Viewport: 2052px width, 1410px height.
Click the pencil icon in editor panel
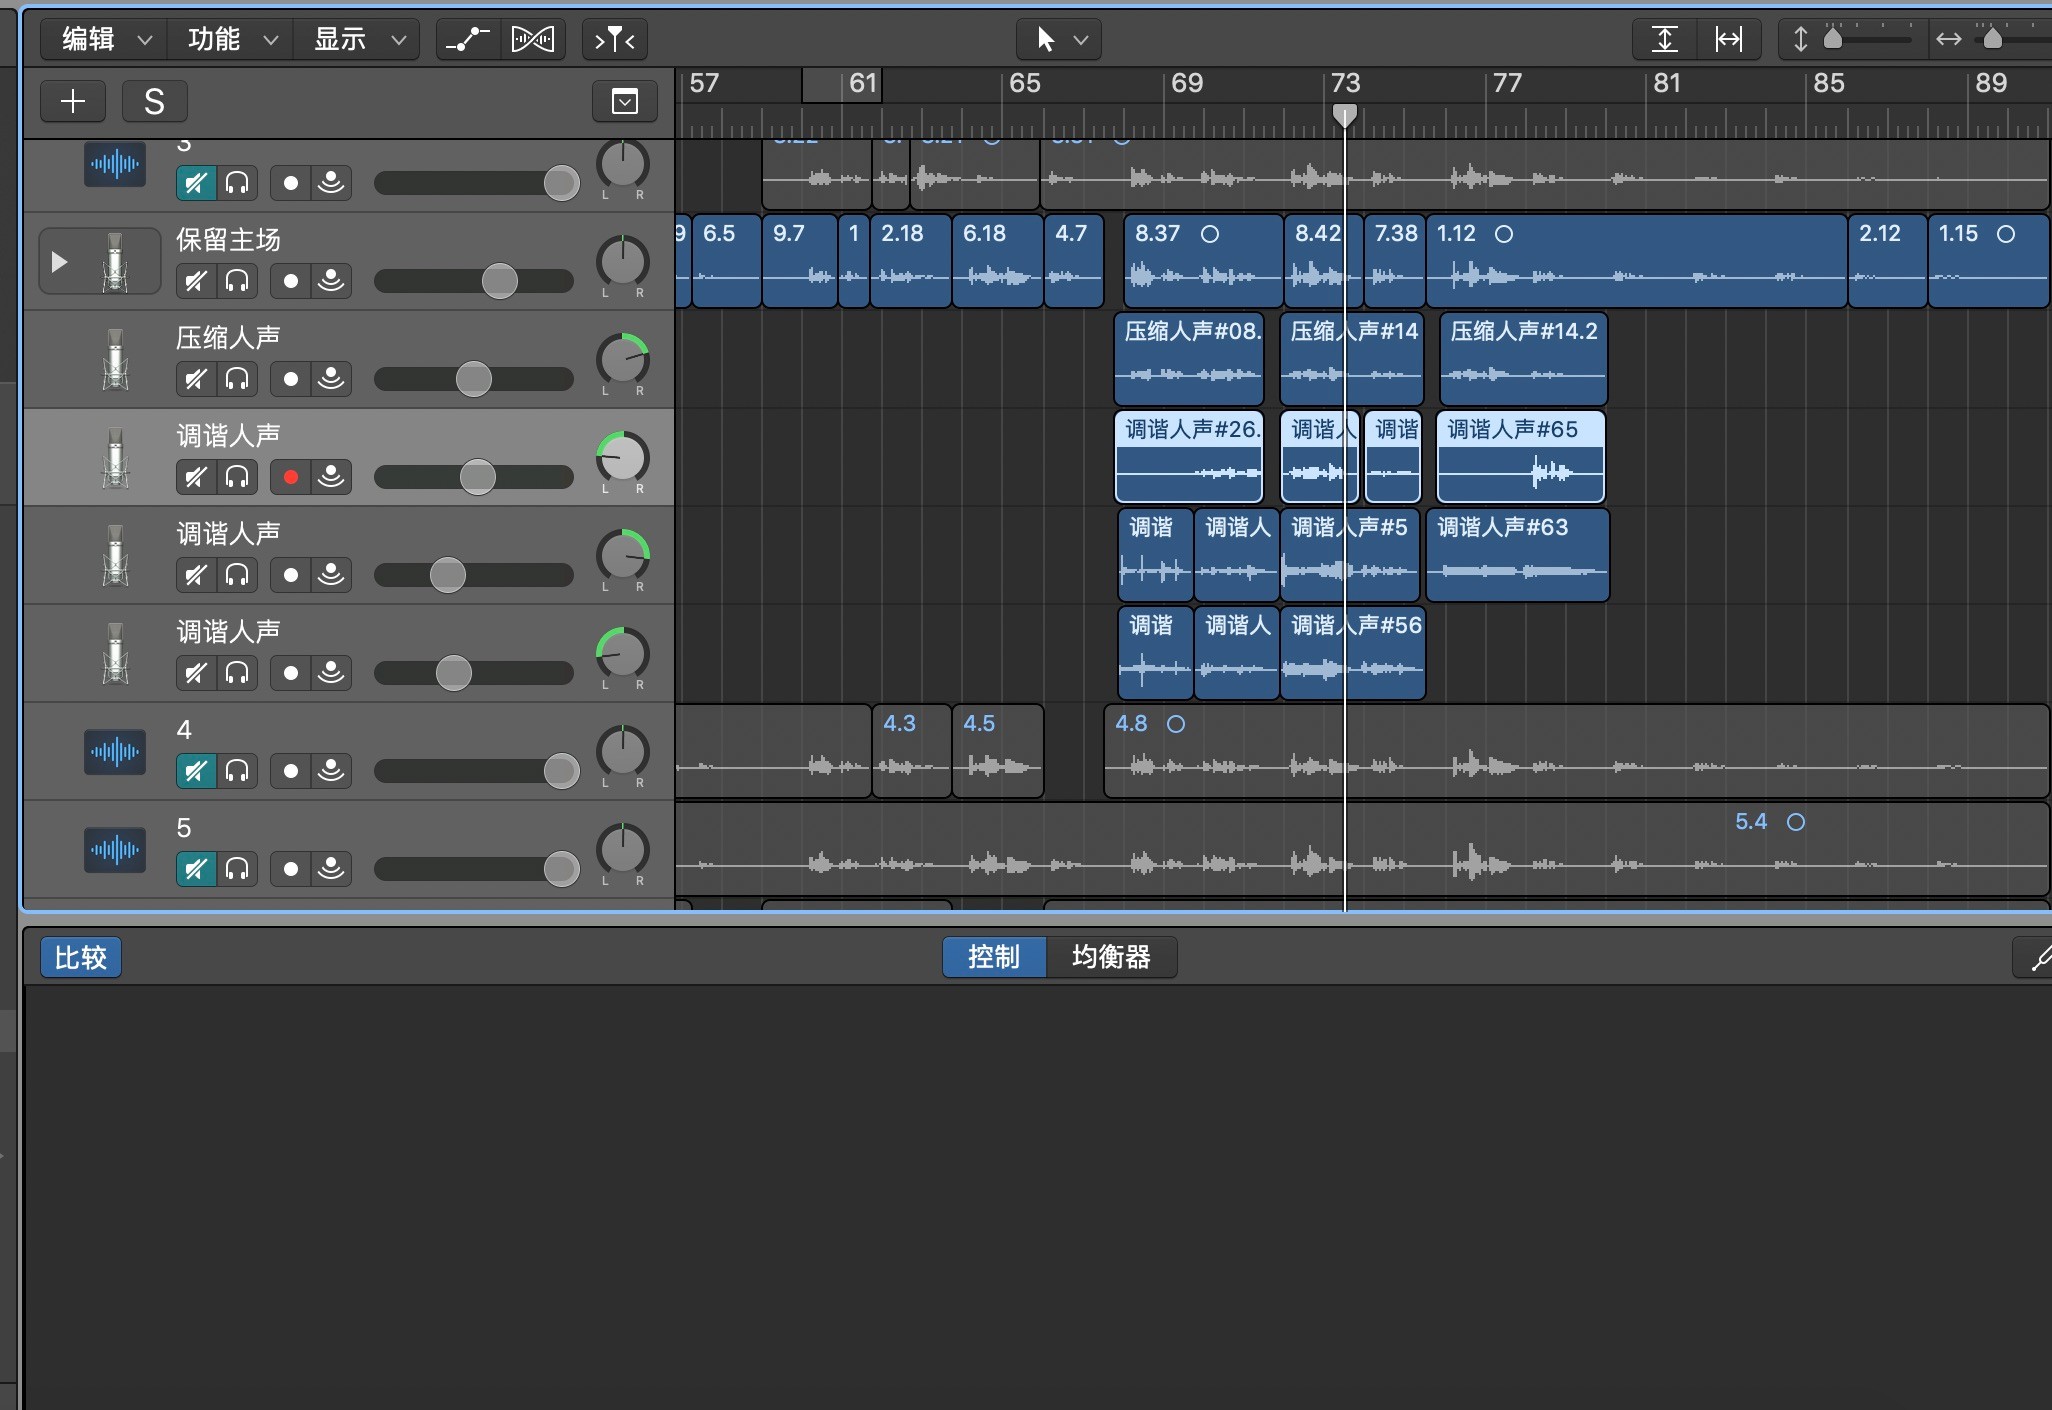tap(2037, 958)
